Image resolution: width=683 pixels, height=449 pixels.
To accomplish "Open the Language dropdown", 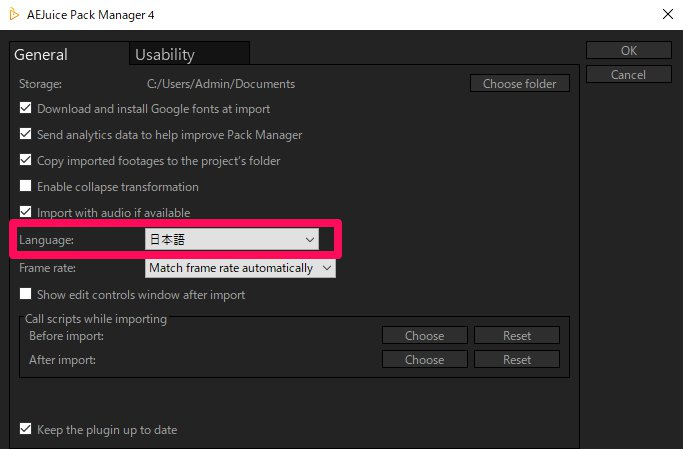I will [x=232, y=240].
